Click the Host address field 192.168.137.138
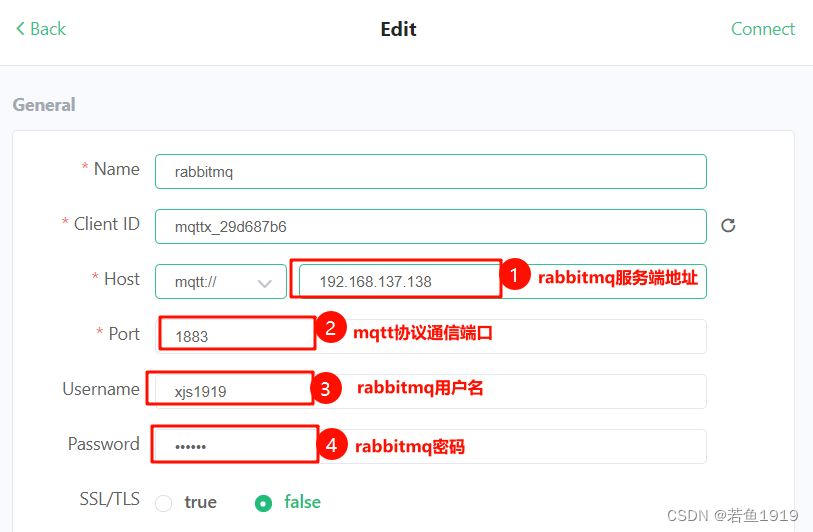The width and height of the screenshot is (813, 532). [x=502, y=282]
